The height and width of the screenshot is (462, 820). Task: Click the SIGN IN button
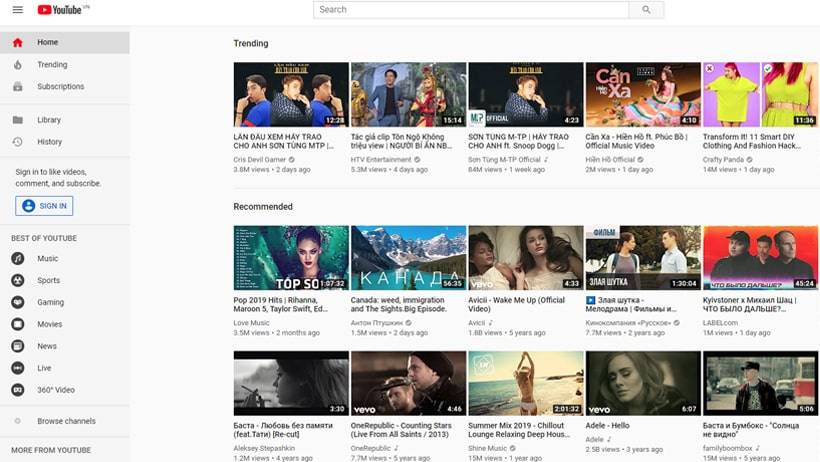[44, 206]
